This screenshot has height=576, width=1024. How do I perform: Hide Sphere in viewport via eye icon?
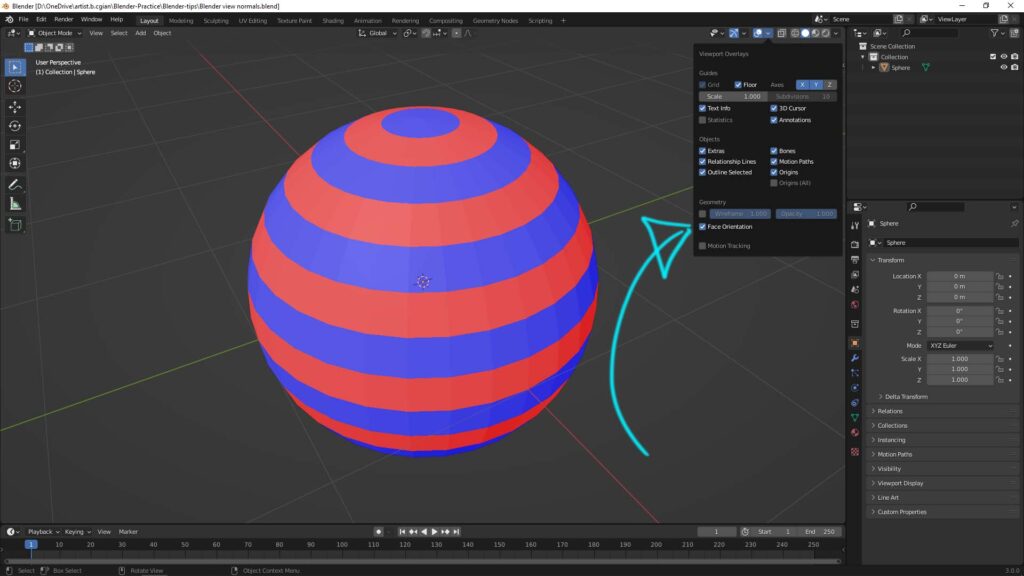click(1004, 67)
